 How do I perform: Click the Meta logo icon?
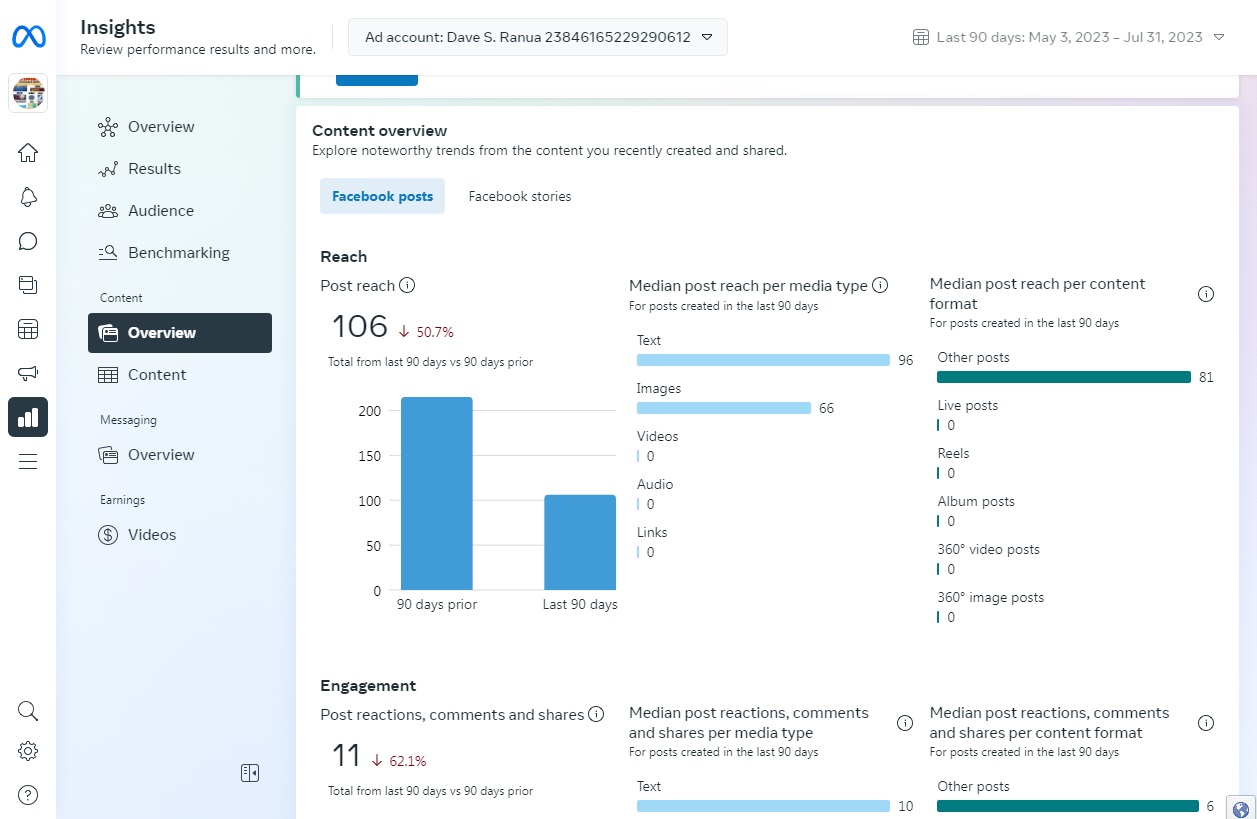coord(28,37)
